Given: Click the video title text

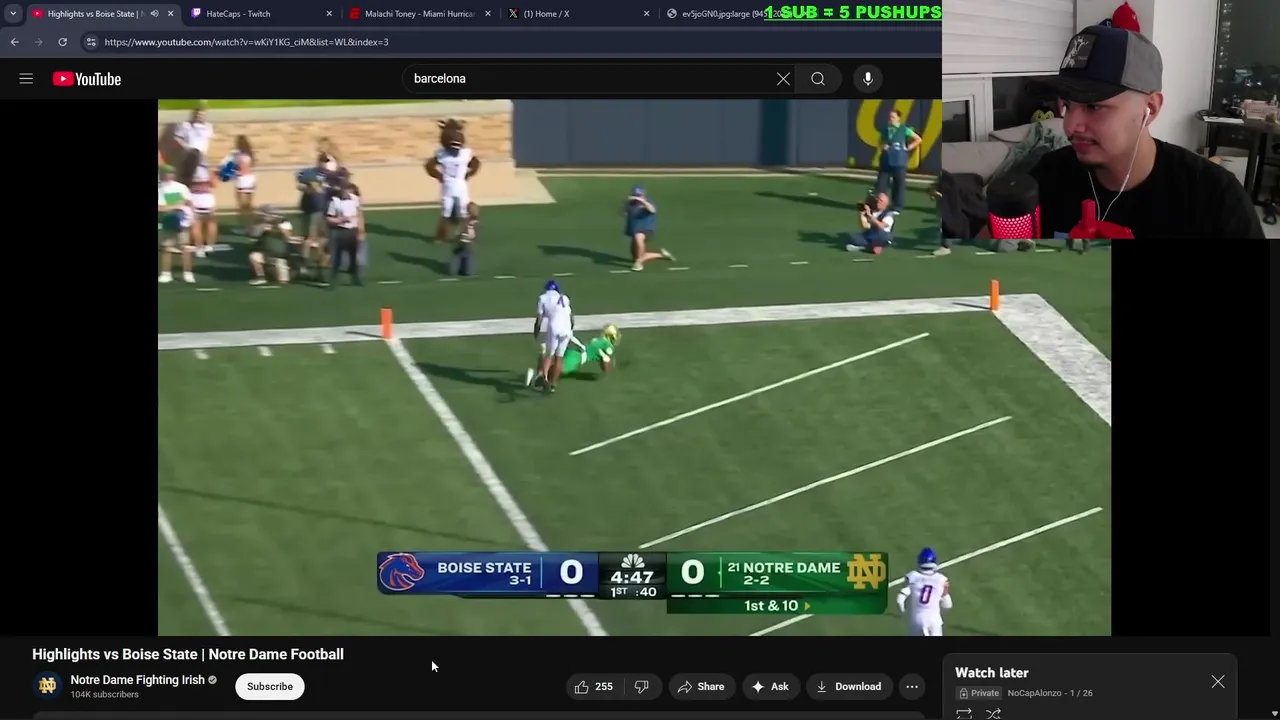Looking at the screenshot, I should click(x=188, y=654).
